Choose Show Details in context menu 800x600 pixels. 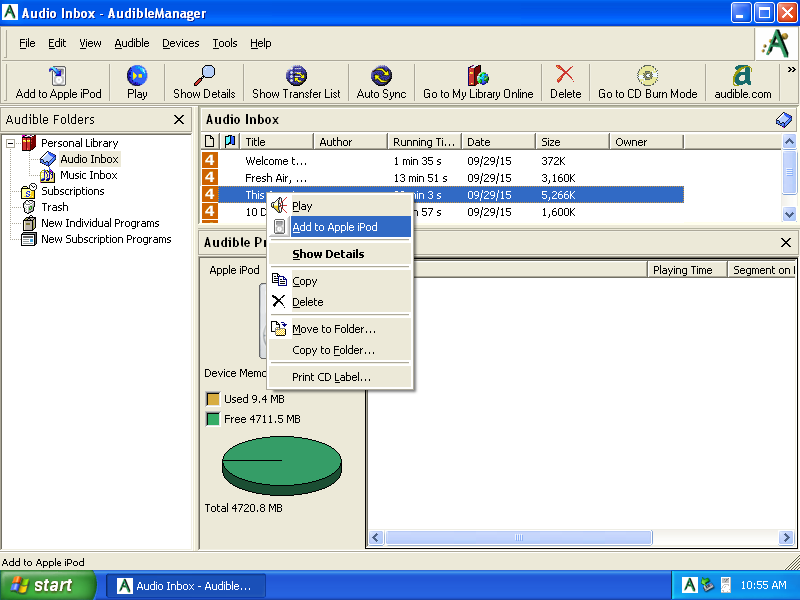tap(340, 254)
